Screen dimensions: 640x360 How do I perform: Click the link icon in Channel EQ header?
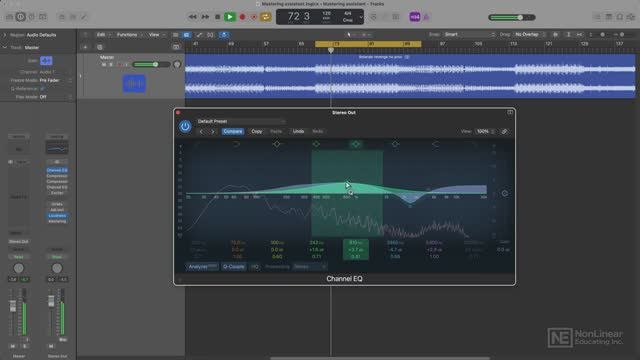click(505, 131)
